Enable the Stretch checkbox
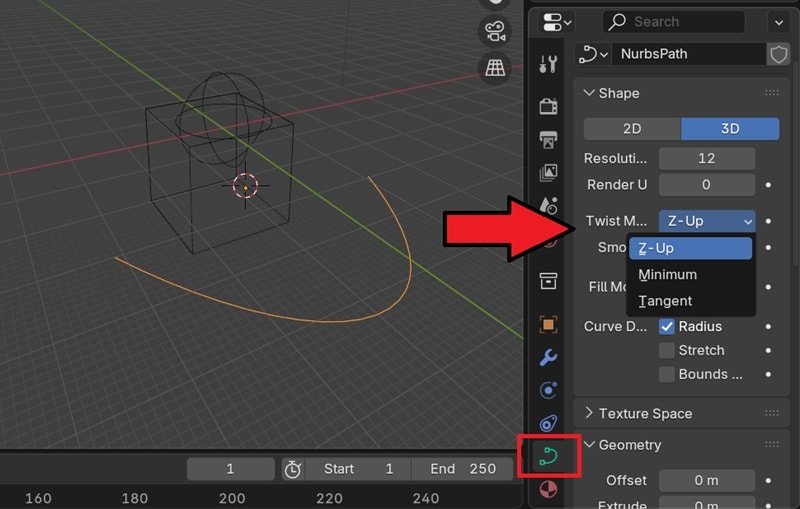 pyautogui.click(x=667, y=350)
